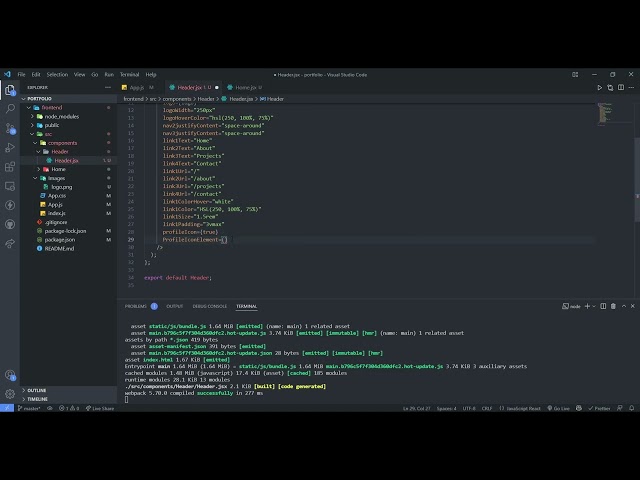The image size is (640, 480).
Task: Open the Selection menu
Action: pos(57,75)
